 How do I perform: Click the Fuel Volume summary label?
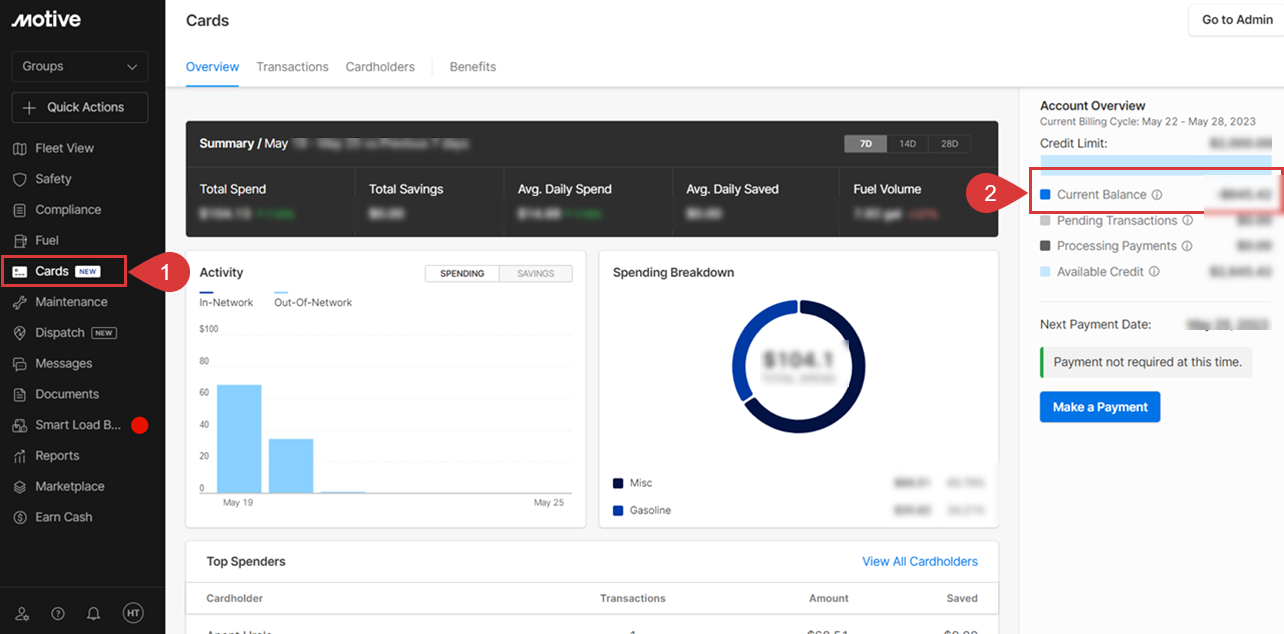[888, 189]
